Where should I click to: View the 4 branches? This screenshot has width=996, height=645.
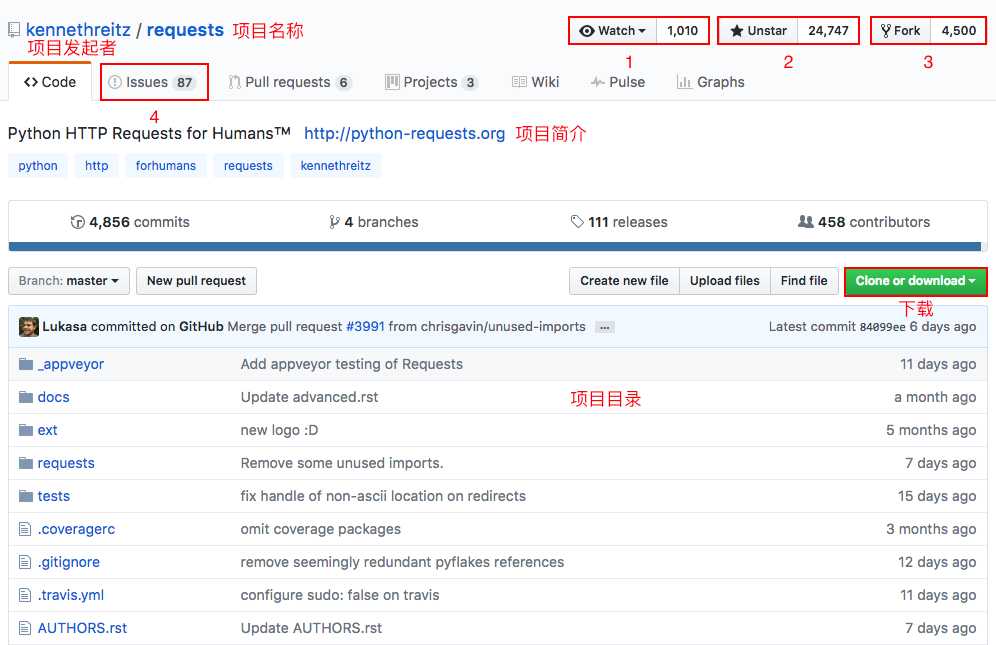click(374, 222)
